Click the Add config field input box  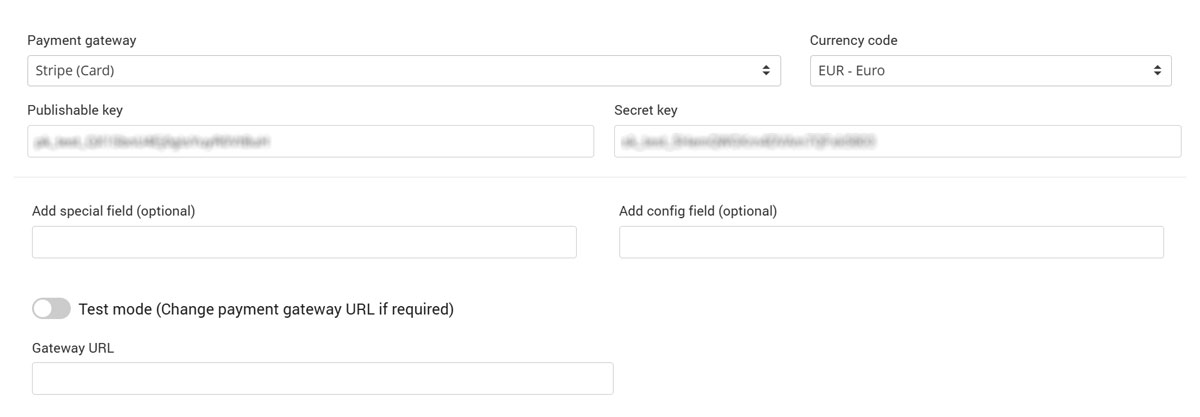point(891,242)
